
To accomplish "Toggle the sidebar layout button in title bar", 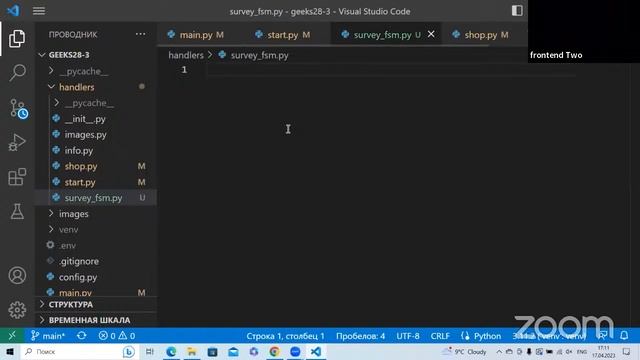I will [x=517, y=11].
